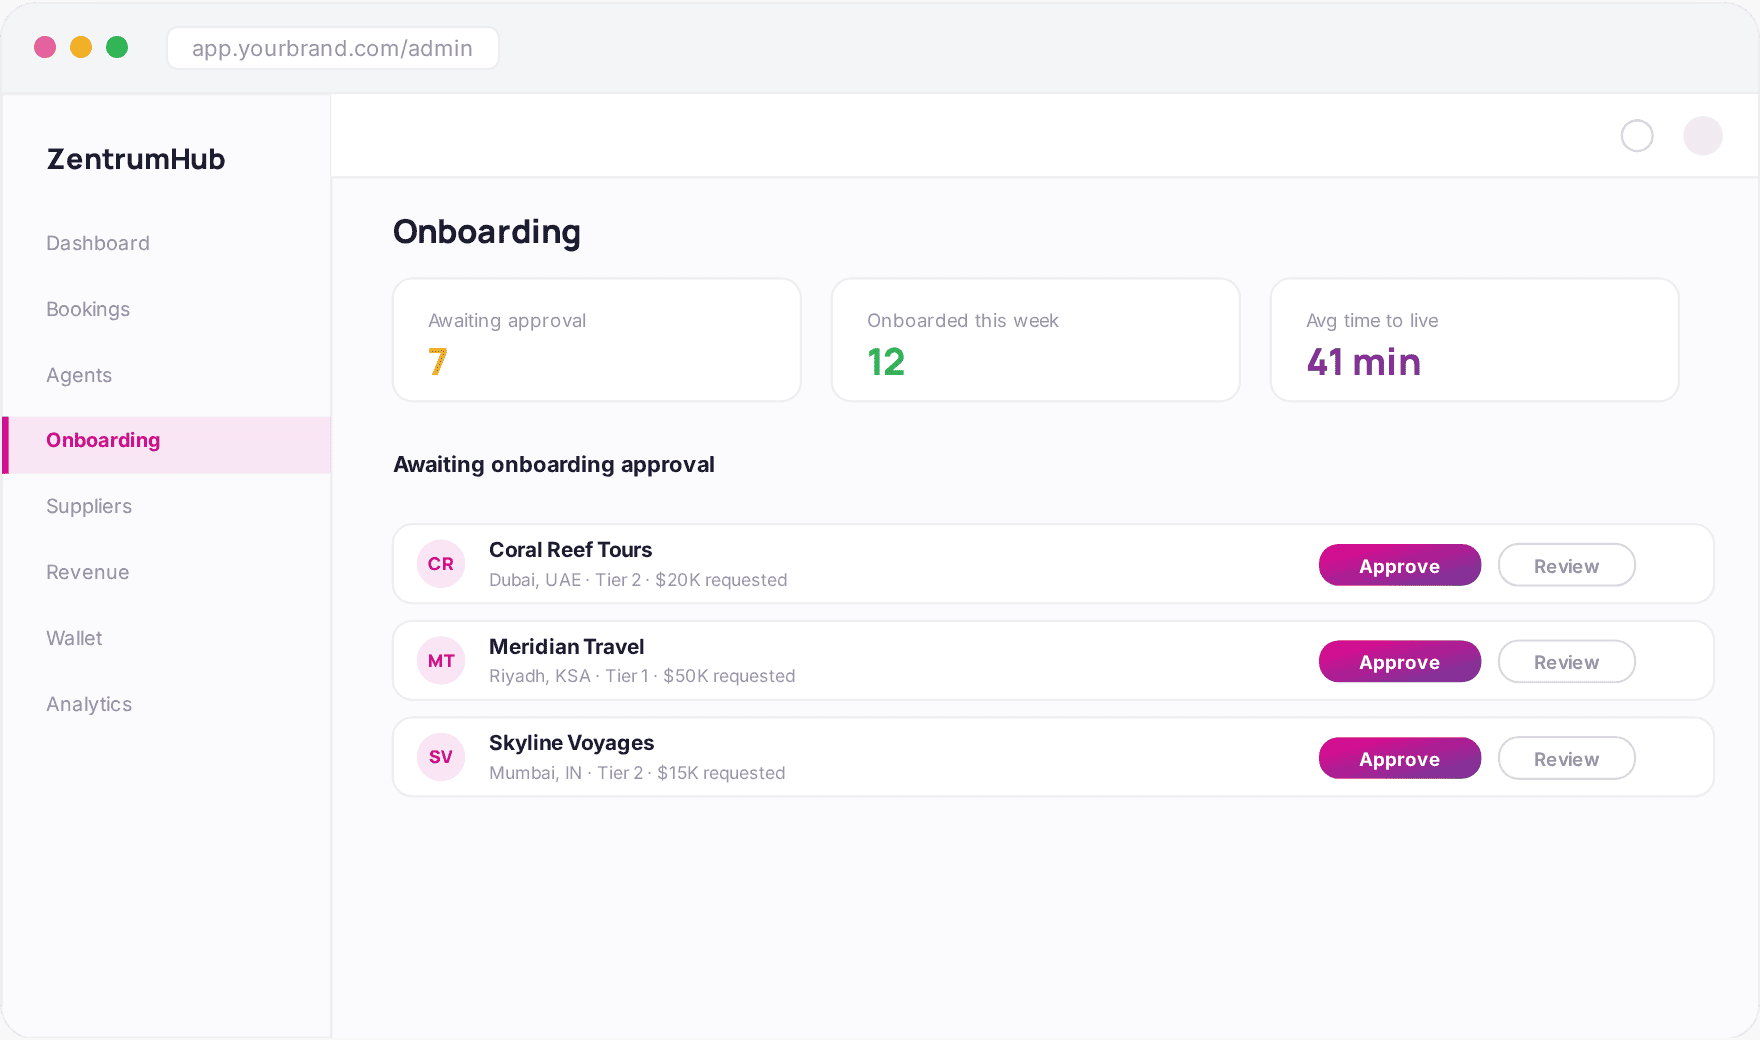
Task: Click 'Dubai, UAE · Tier 2 · $20K requested' text
Action: (638, 580)
